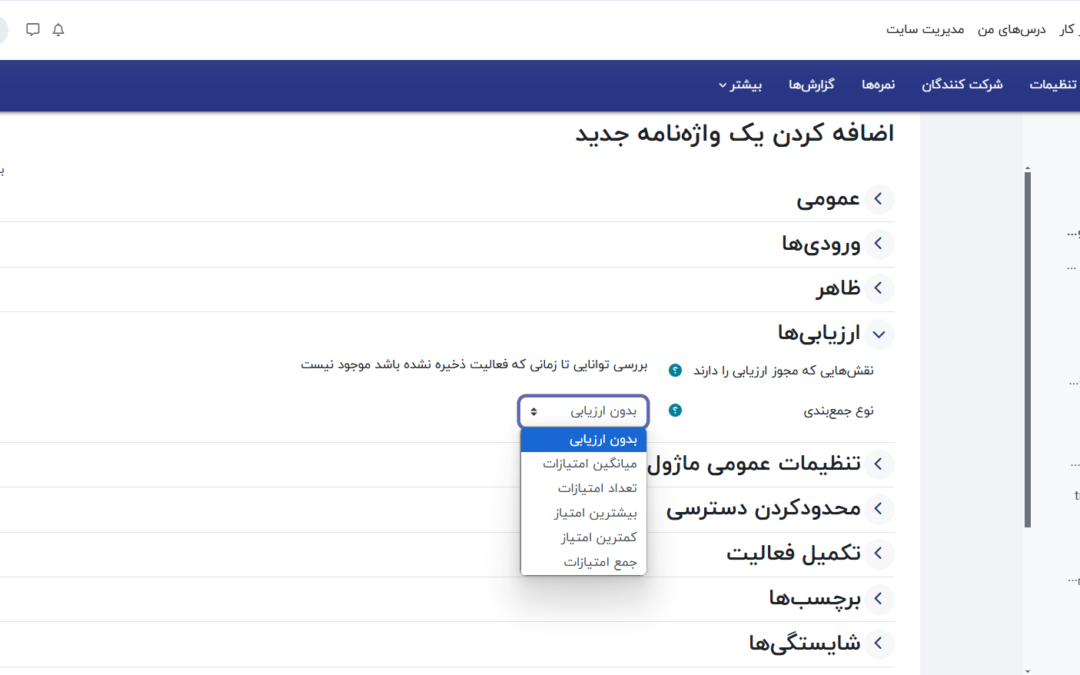Image resolution: width=1080 pixels, height=675 pixels.
Task: Open the messaging chat bubble icon
Action: tap(33, 30)
